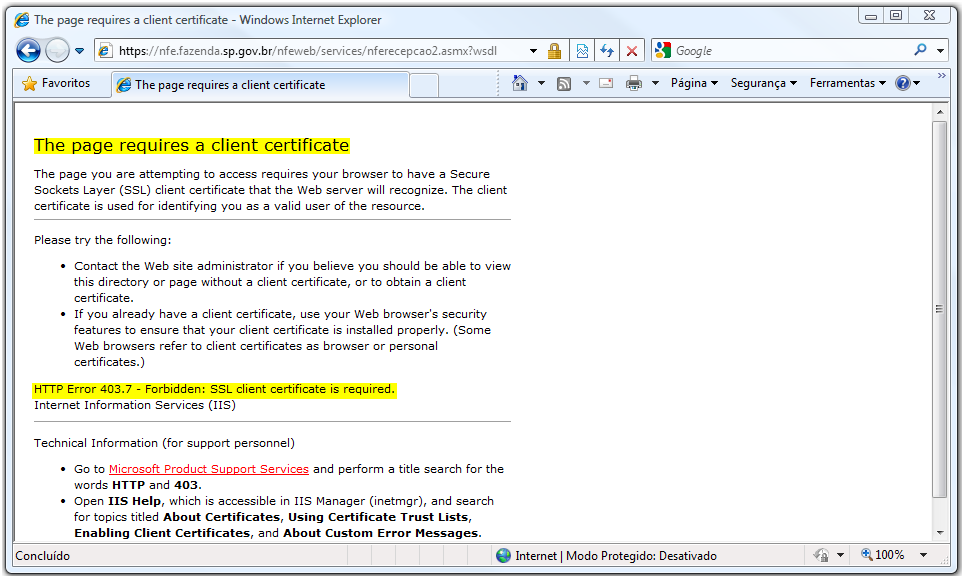Click the Forward navigation button

point(57,50)
